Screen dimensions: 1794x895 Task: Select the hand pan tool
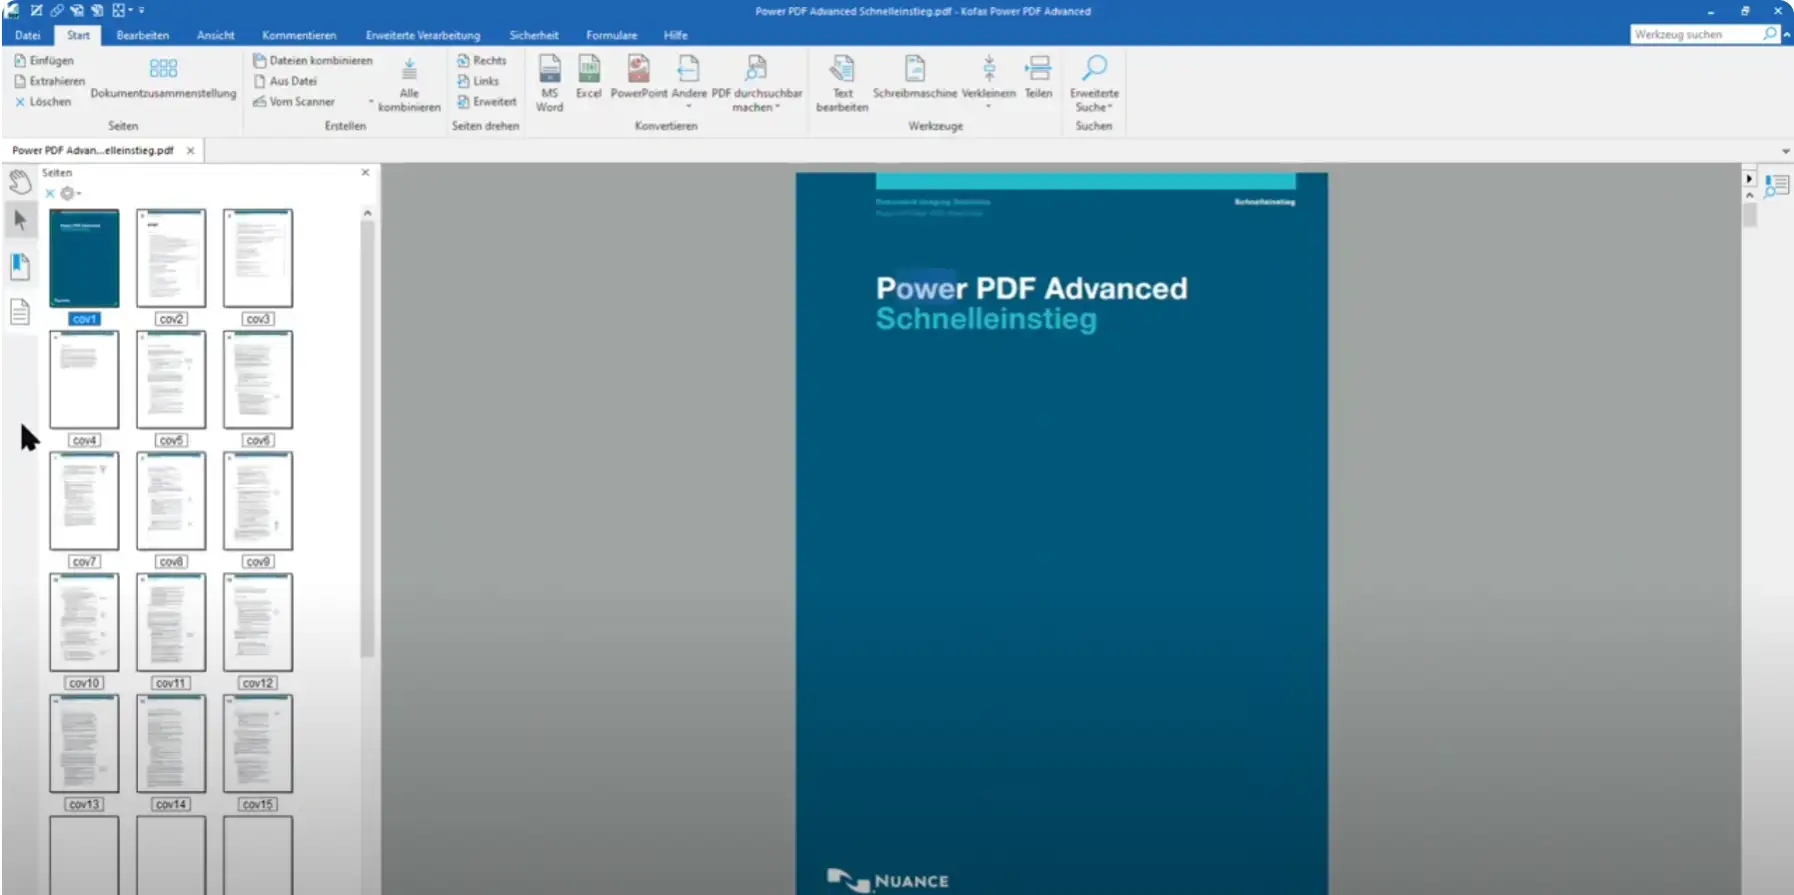20,181
